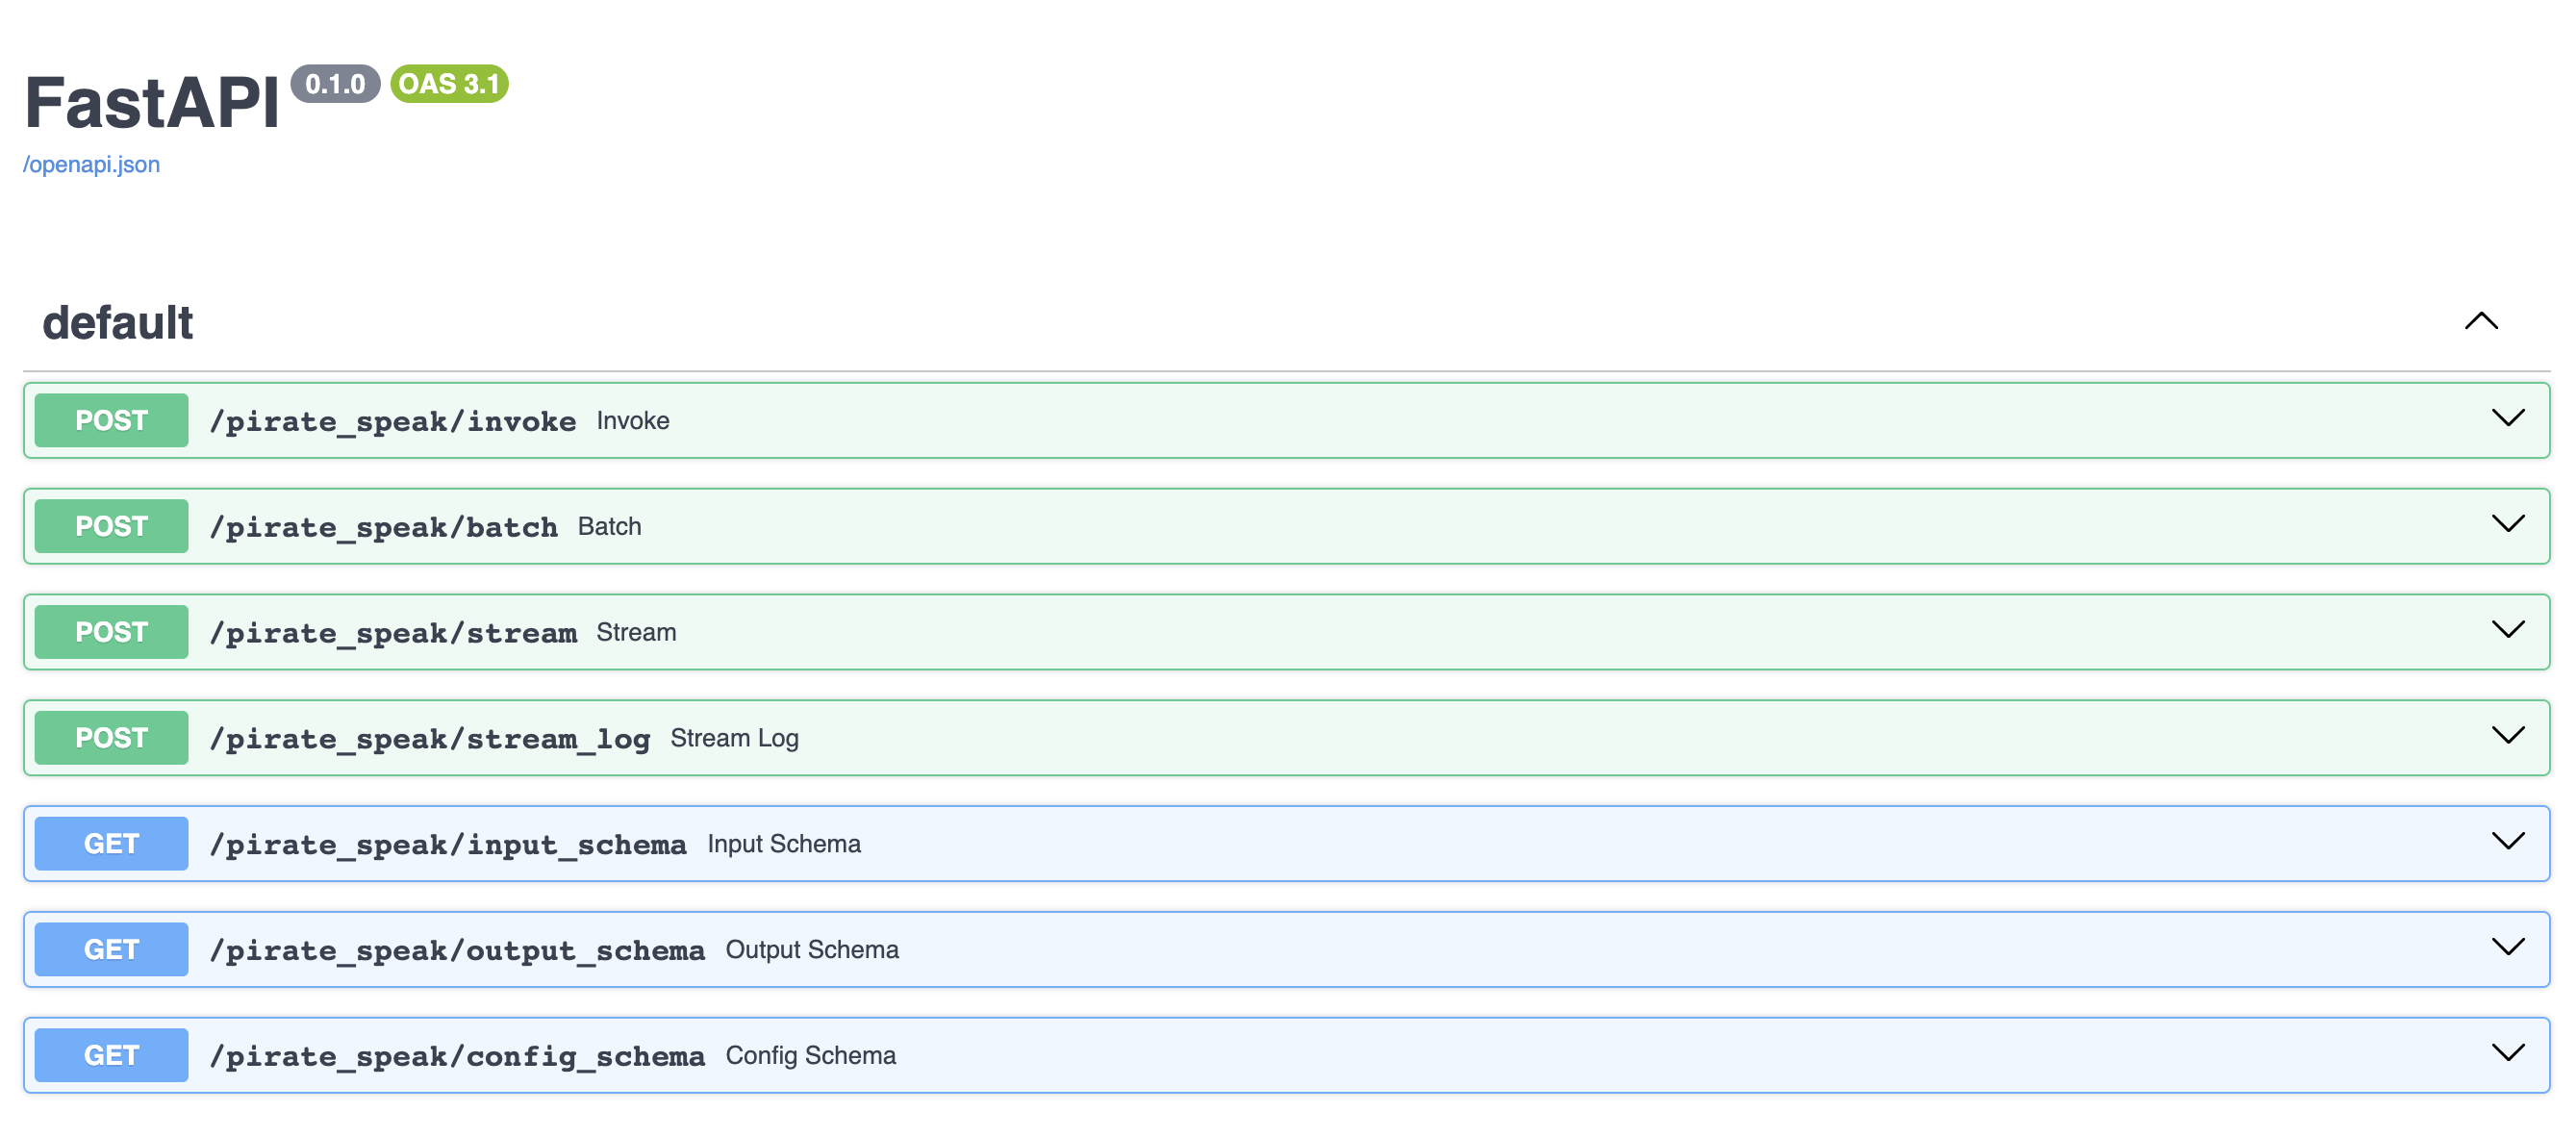
Task: Collapse the default section chevron
Action: coord(2480,321)
